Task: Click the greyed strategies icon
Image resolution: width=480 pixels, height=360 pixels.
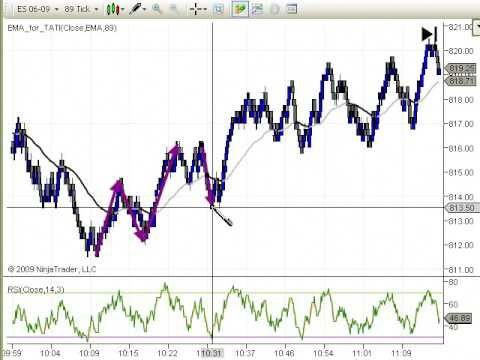Action: pos(275,9)
